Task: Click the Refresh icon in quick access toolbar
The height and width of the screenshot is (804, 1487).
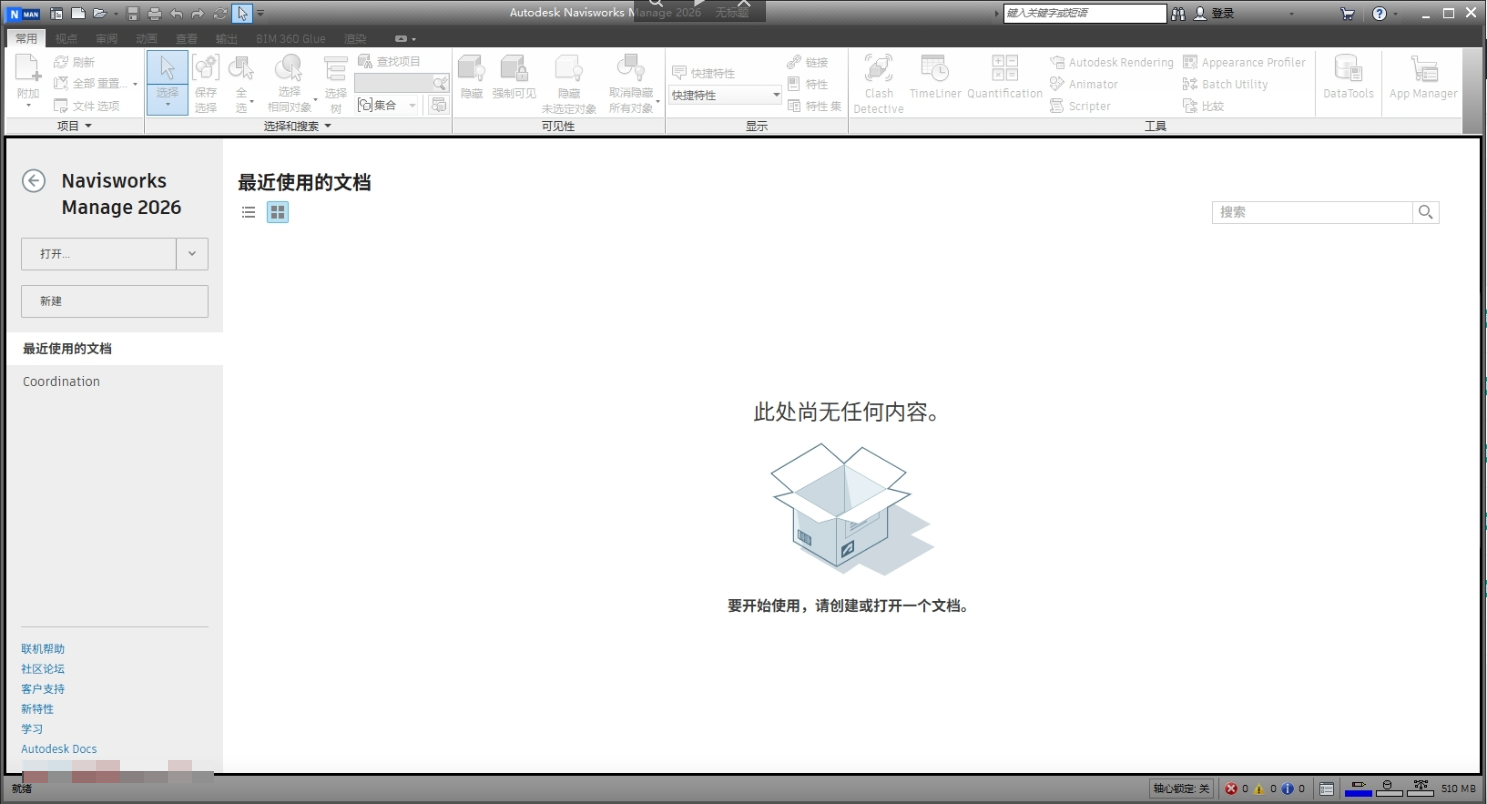Action: [220, 13]
